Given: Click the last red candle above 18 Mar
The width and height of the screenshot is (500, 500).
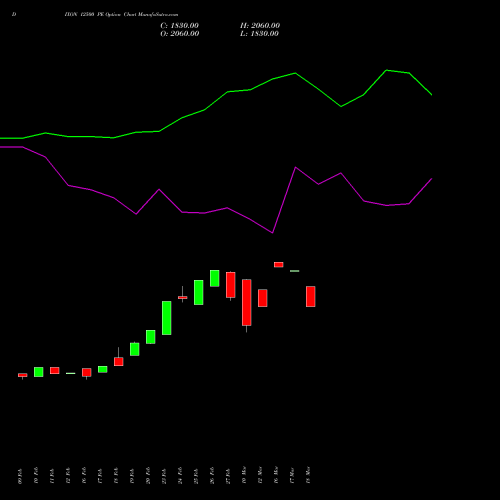Looking at the screenshot, I should tap(311, 296).
